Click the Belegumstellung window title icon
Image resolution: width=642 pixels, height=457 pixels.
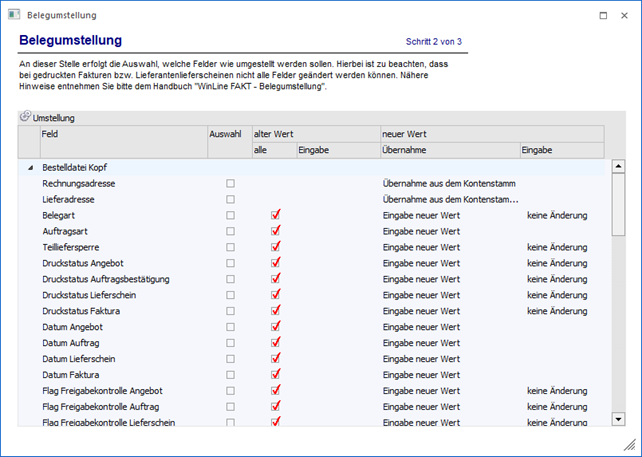13,16
